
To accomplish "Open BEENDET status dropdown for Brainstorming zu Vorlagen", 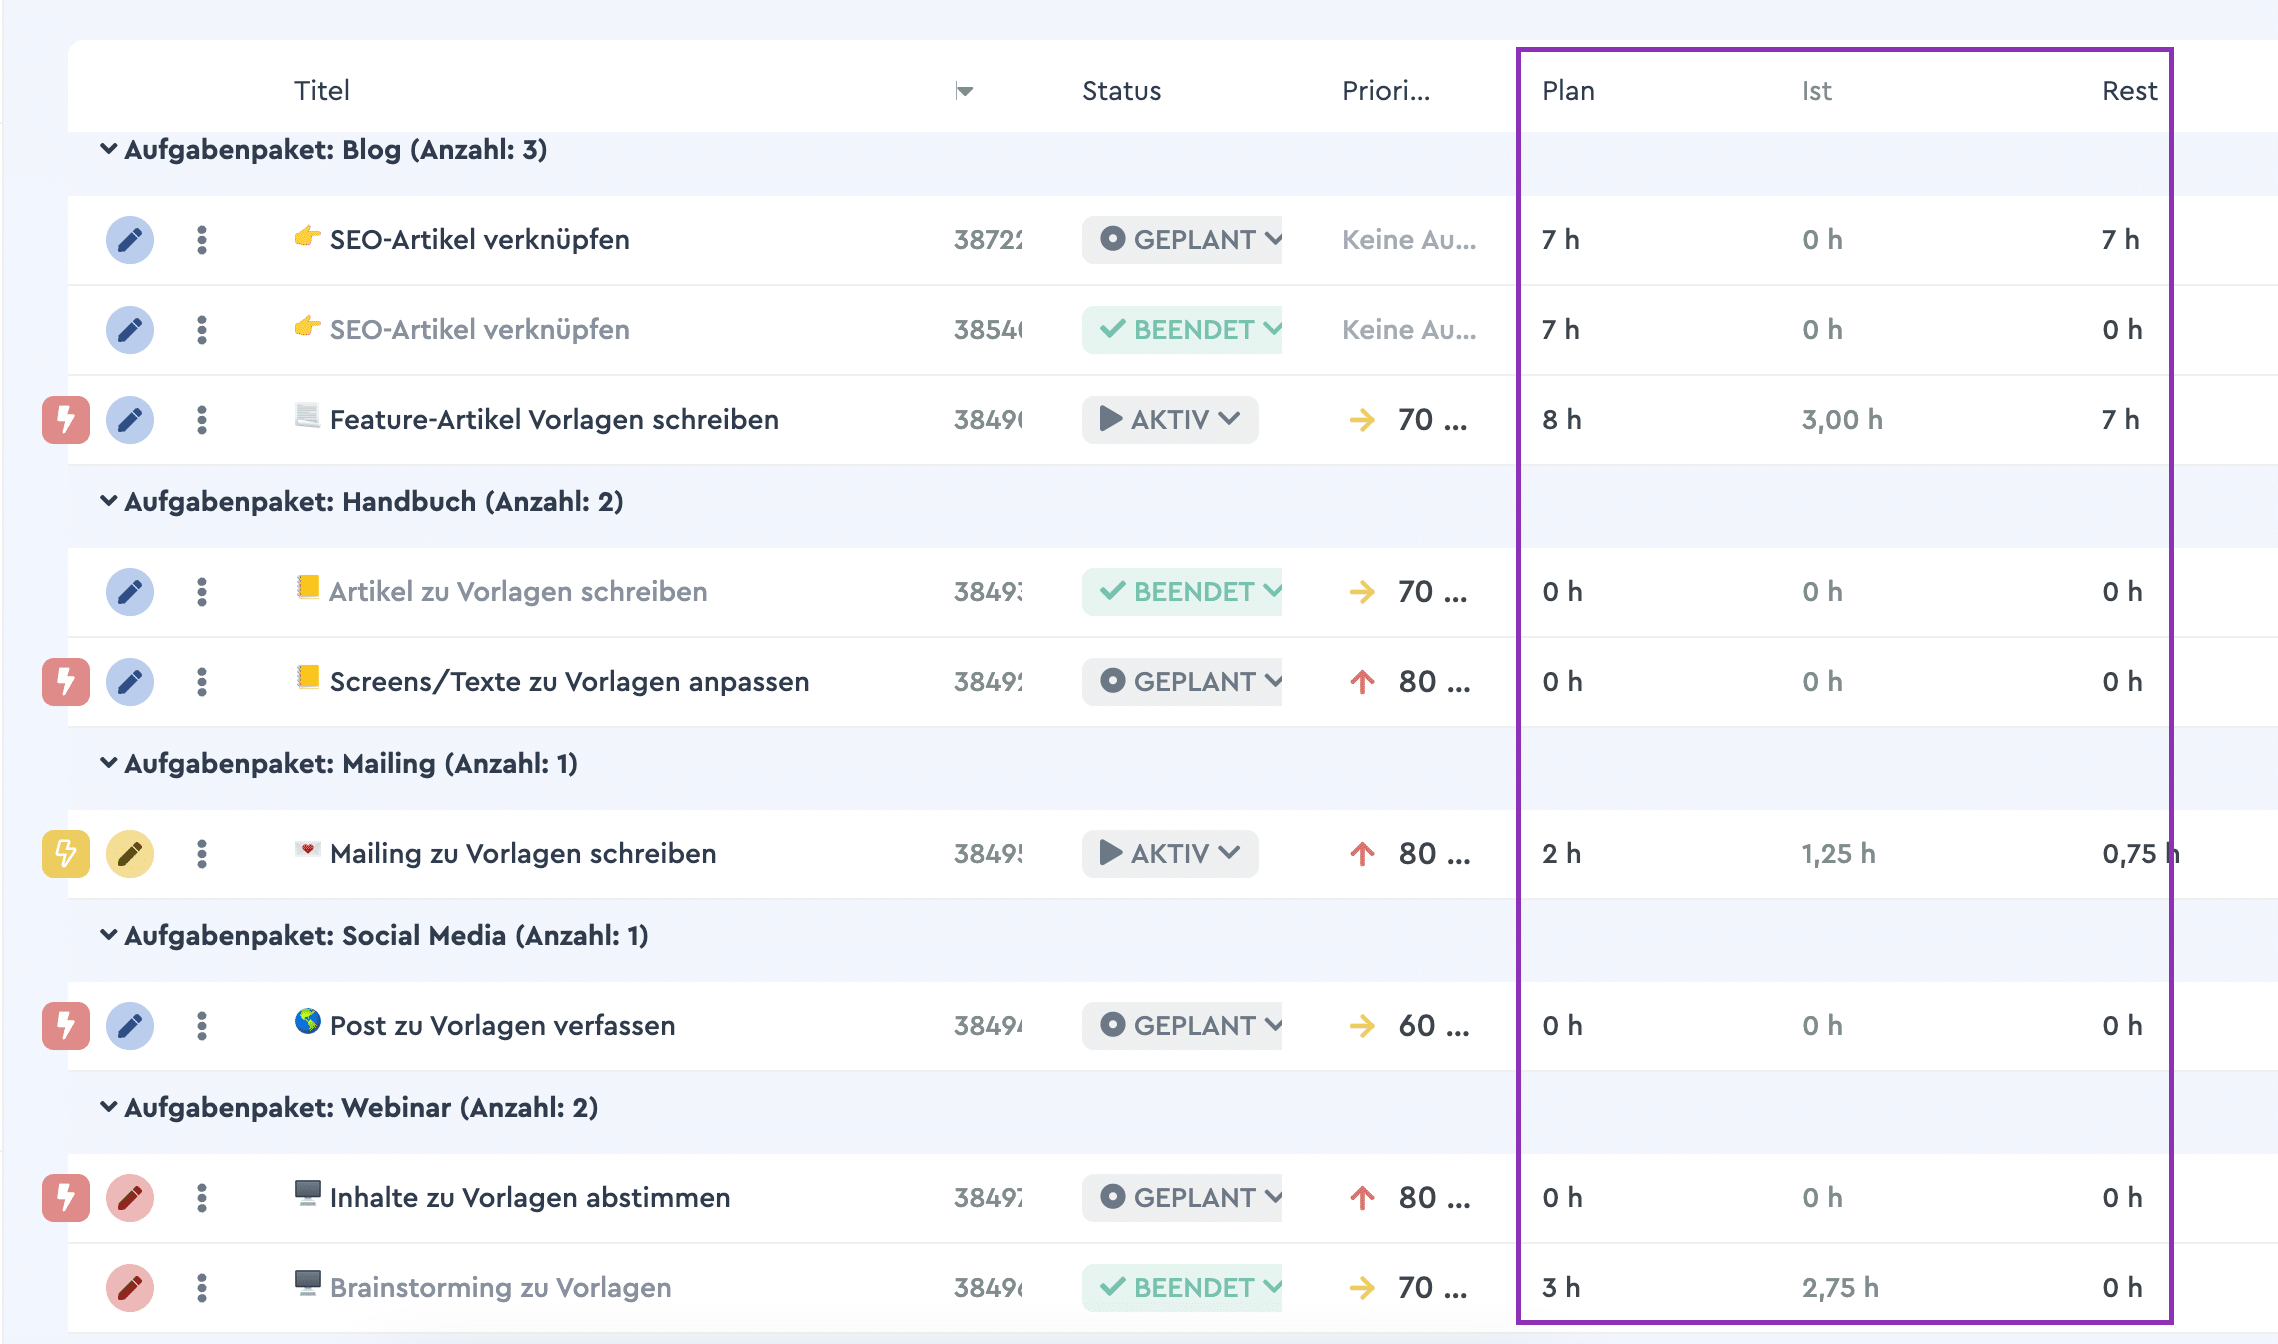I will (x=1182, y=1288).
